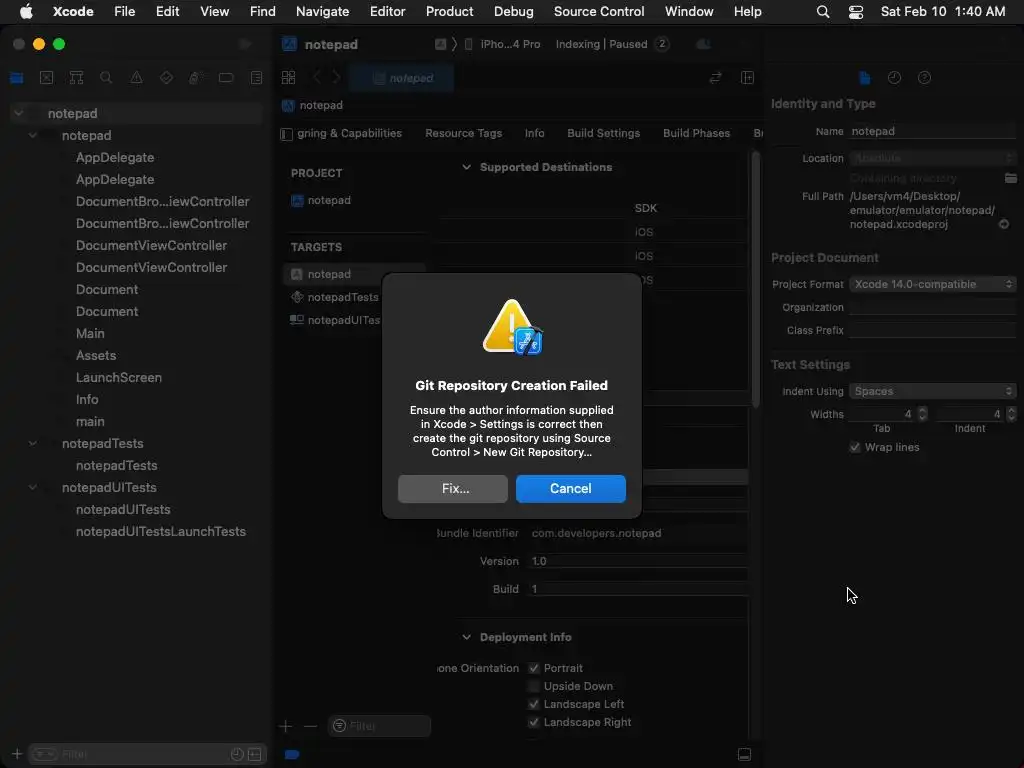Image resolution: width=1024 pixels, height=768 pixels.
Task: Switch to the Build Phases tab
Action: pyautogui.click(x=696, y=133)
